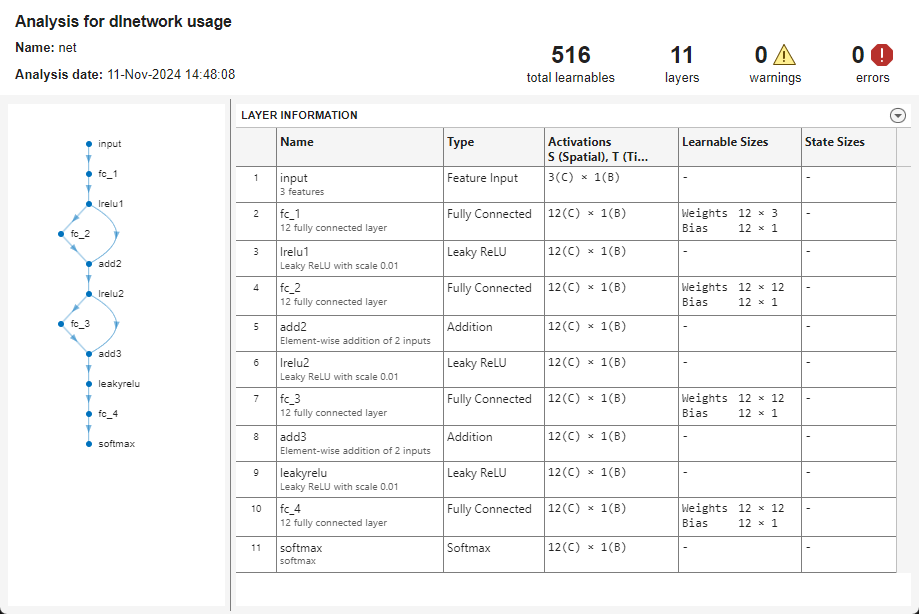Select the fc_1 node in the graph
This screenshot has width=919, height=614.
89,174
